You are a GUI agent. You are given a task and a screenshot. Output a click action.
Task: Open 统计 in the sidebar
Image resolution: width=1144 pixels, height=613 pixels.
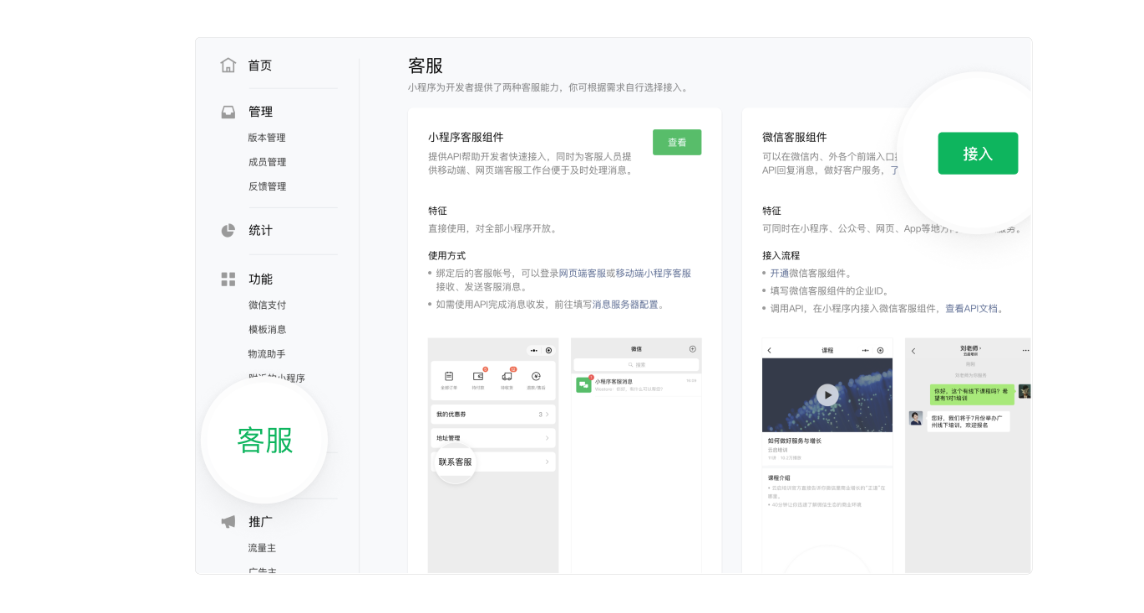260,231
